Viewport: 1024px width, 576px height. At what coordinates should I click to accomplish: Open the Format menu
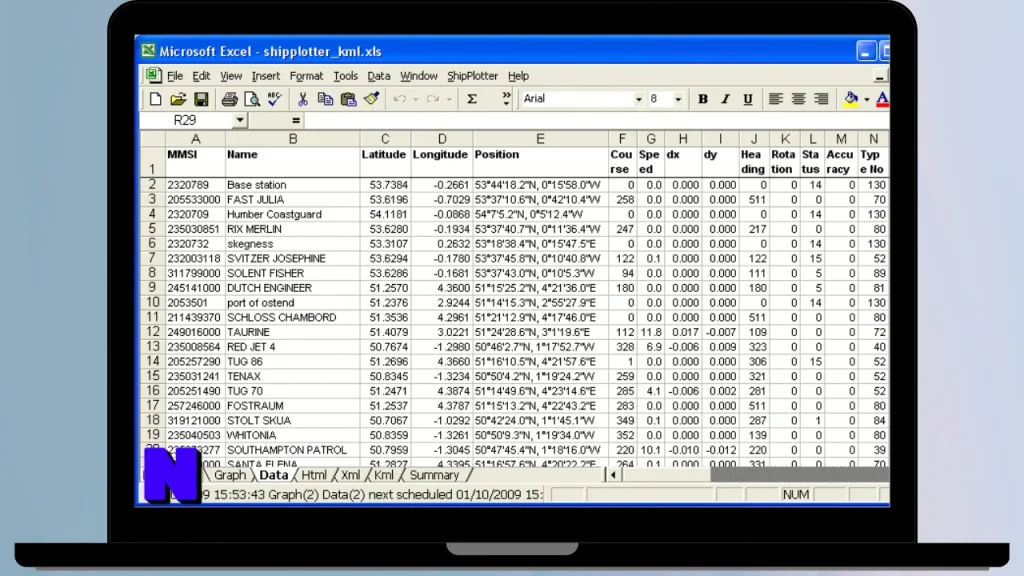coord(306,76)
